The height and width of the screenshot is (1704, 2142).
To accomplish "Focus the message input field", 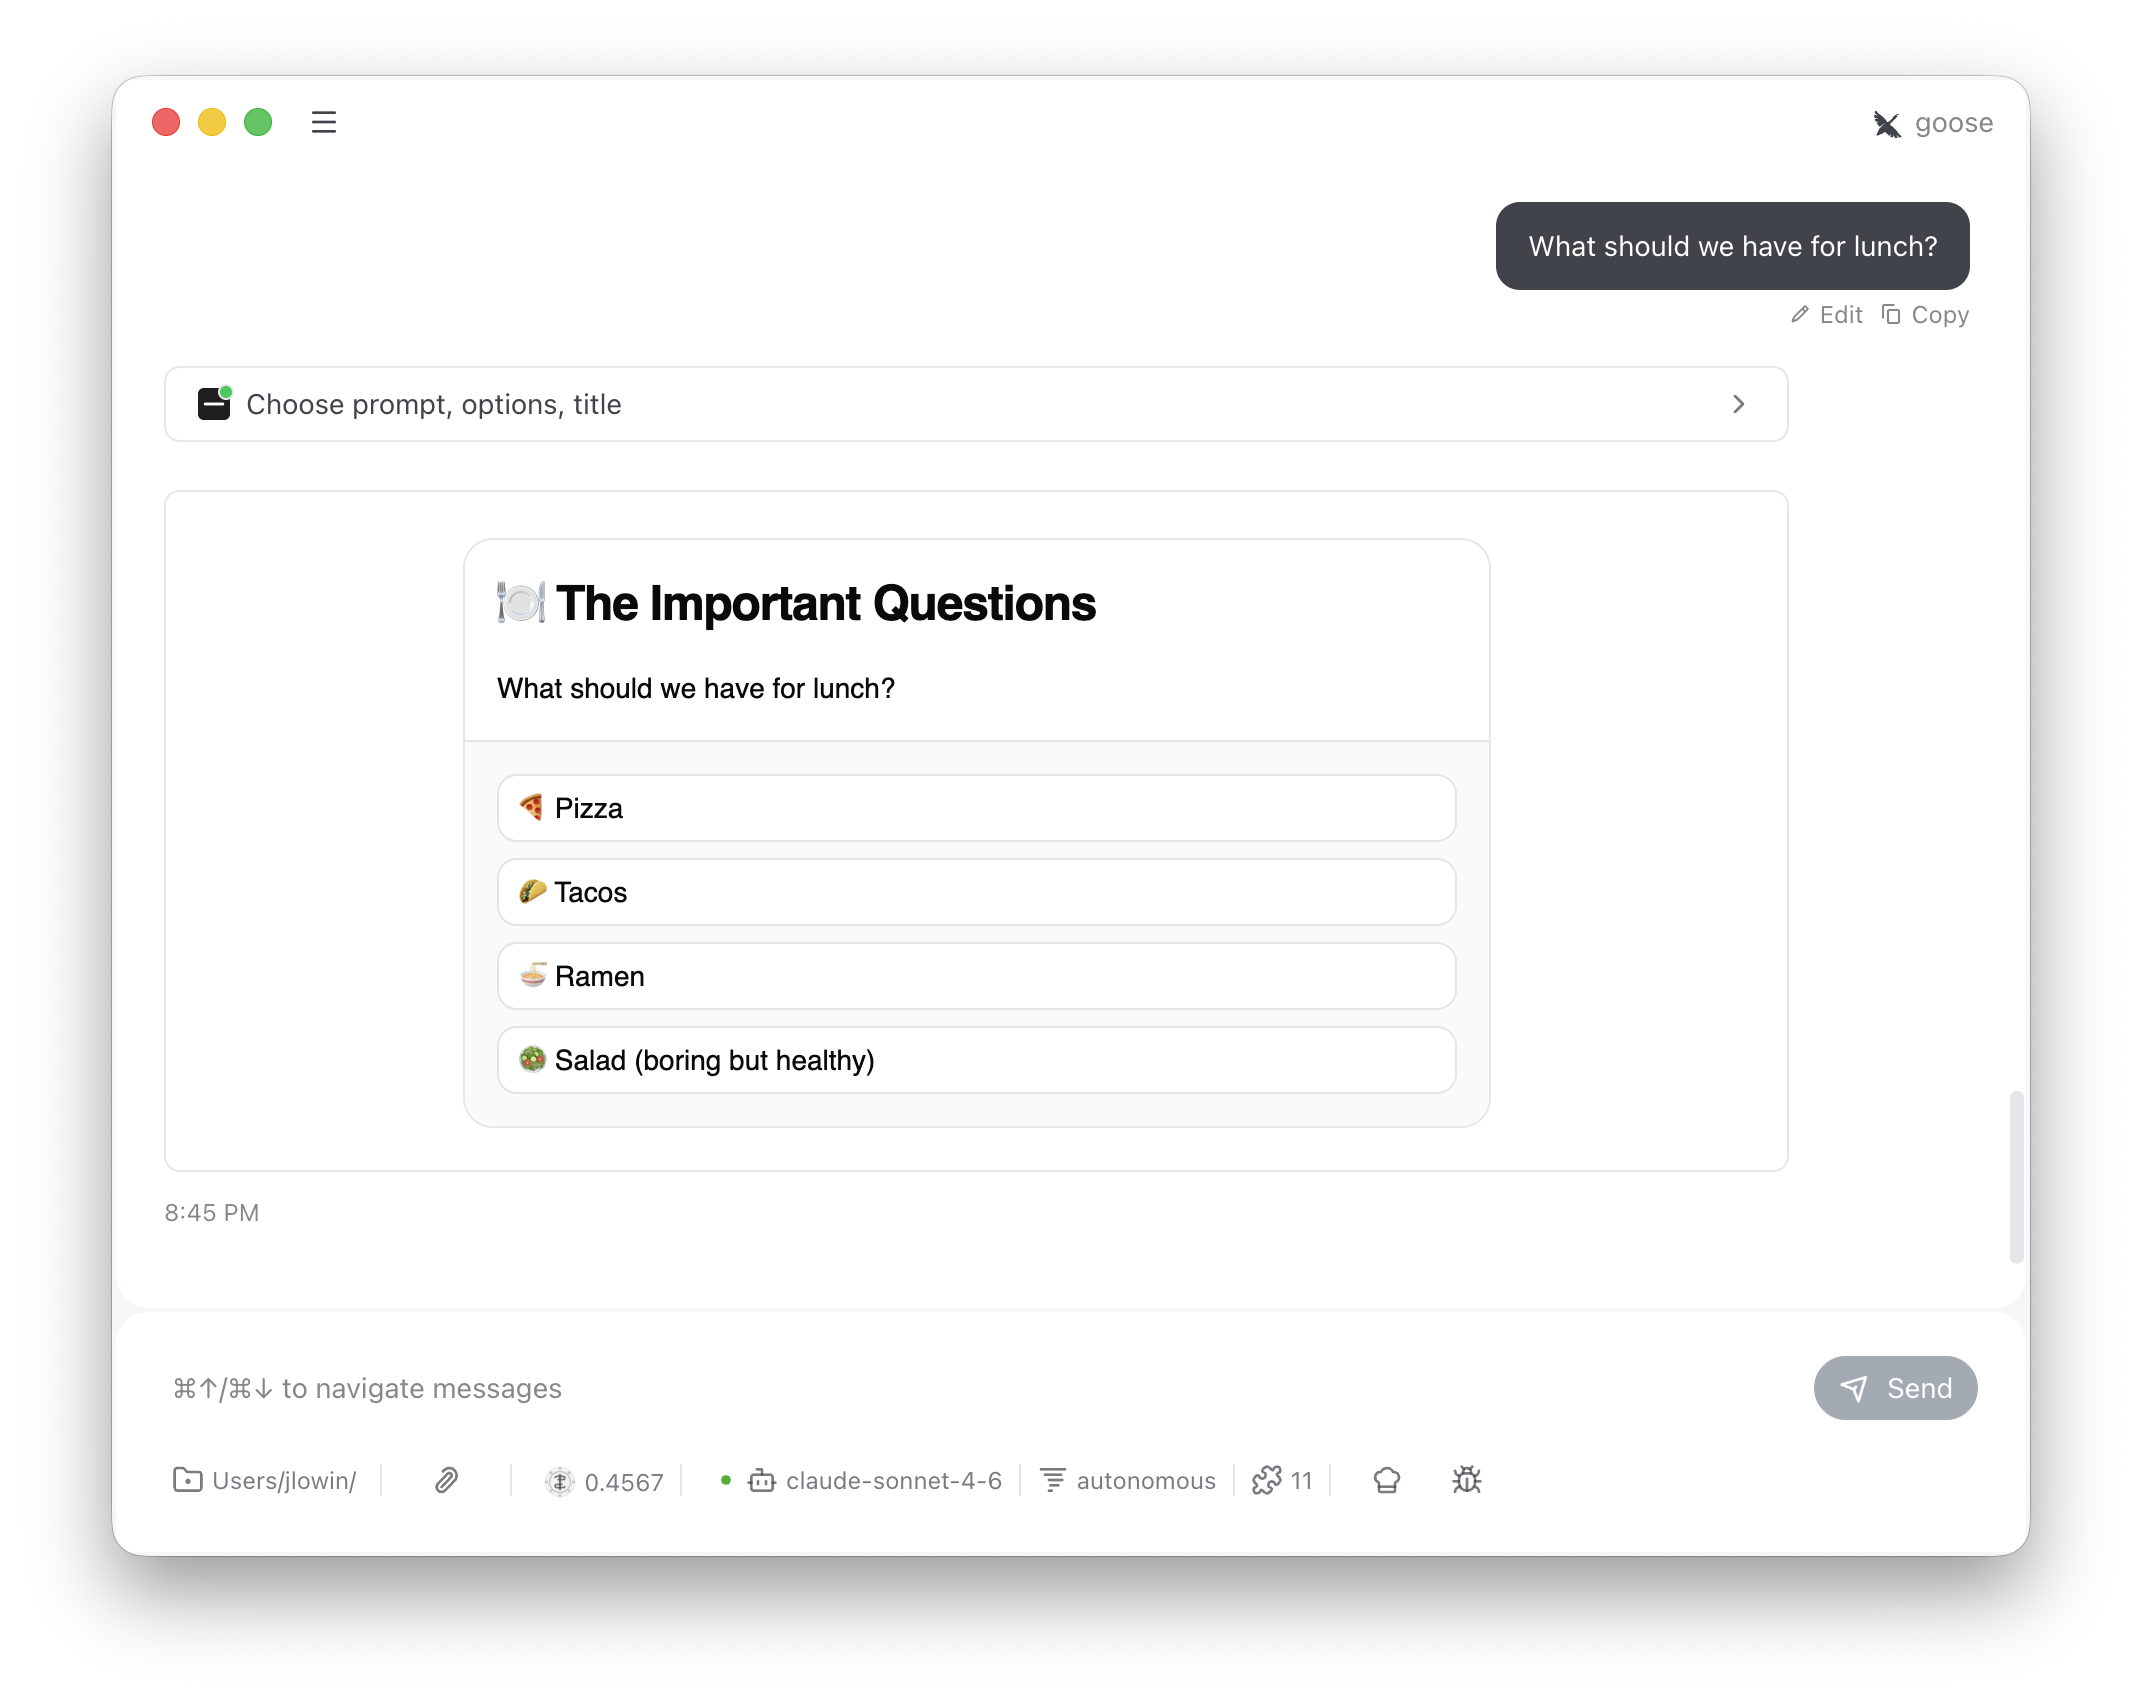I will click(980, 1388).
